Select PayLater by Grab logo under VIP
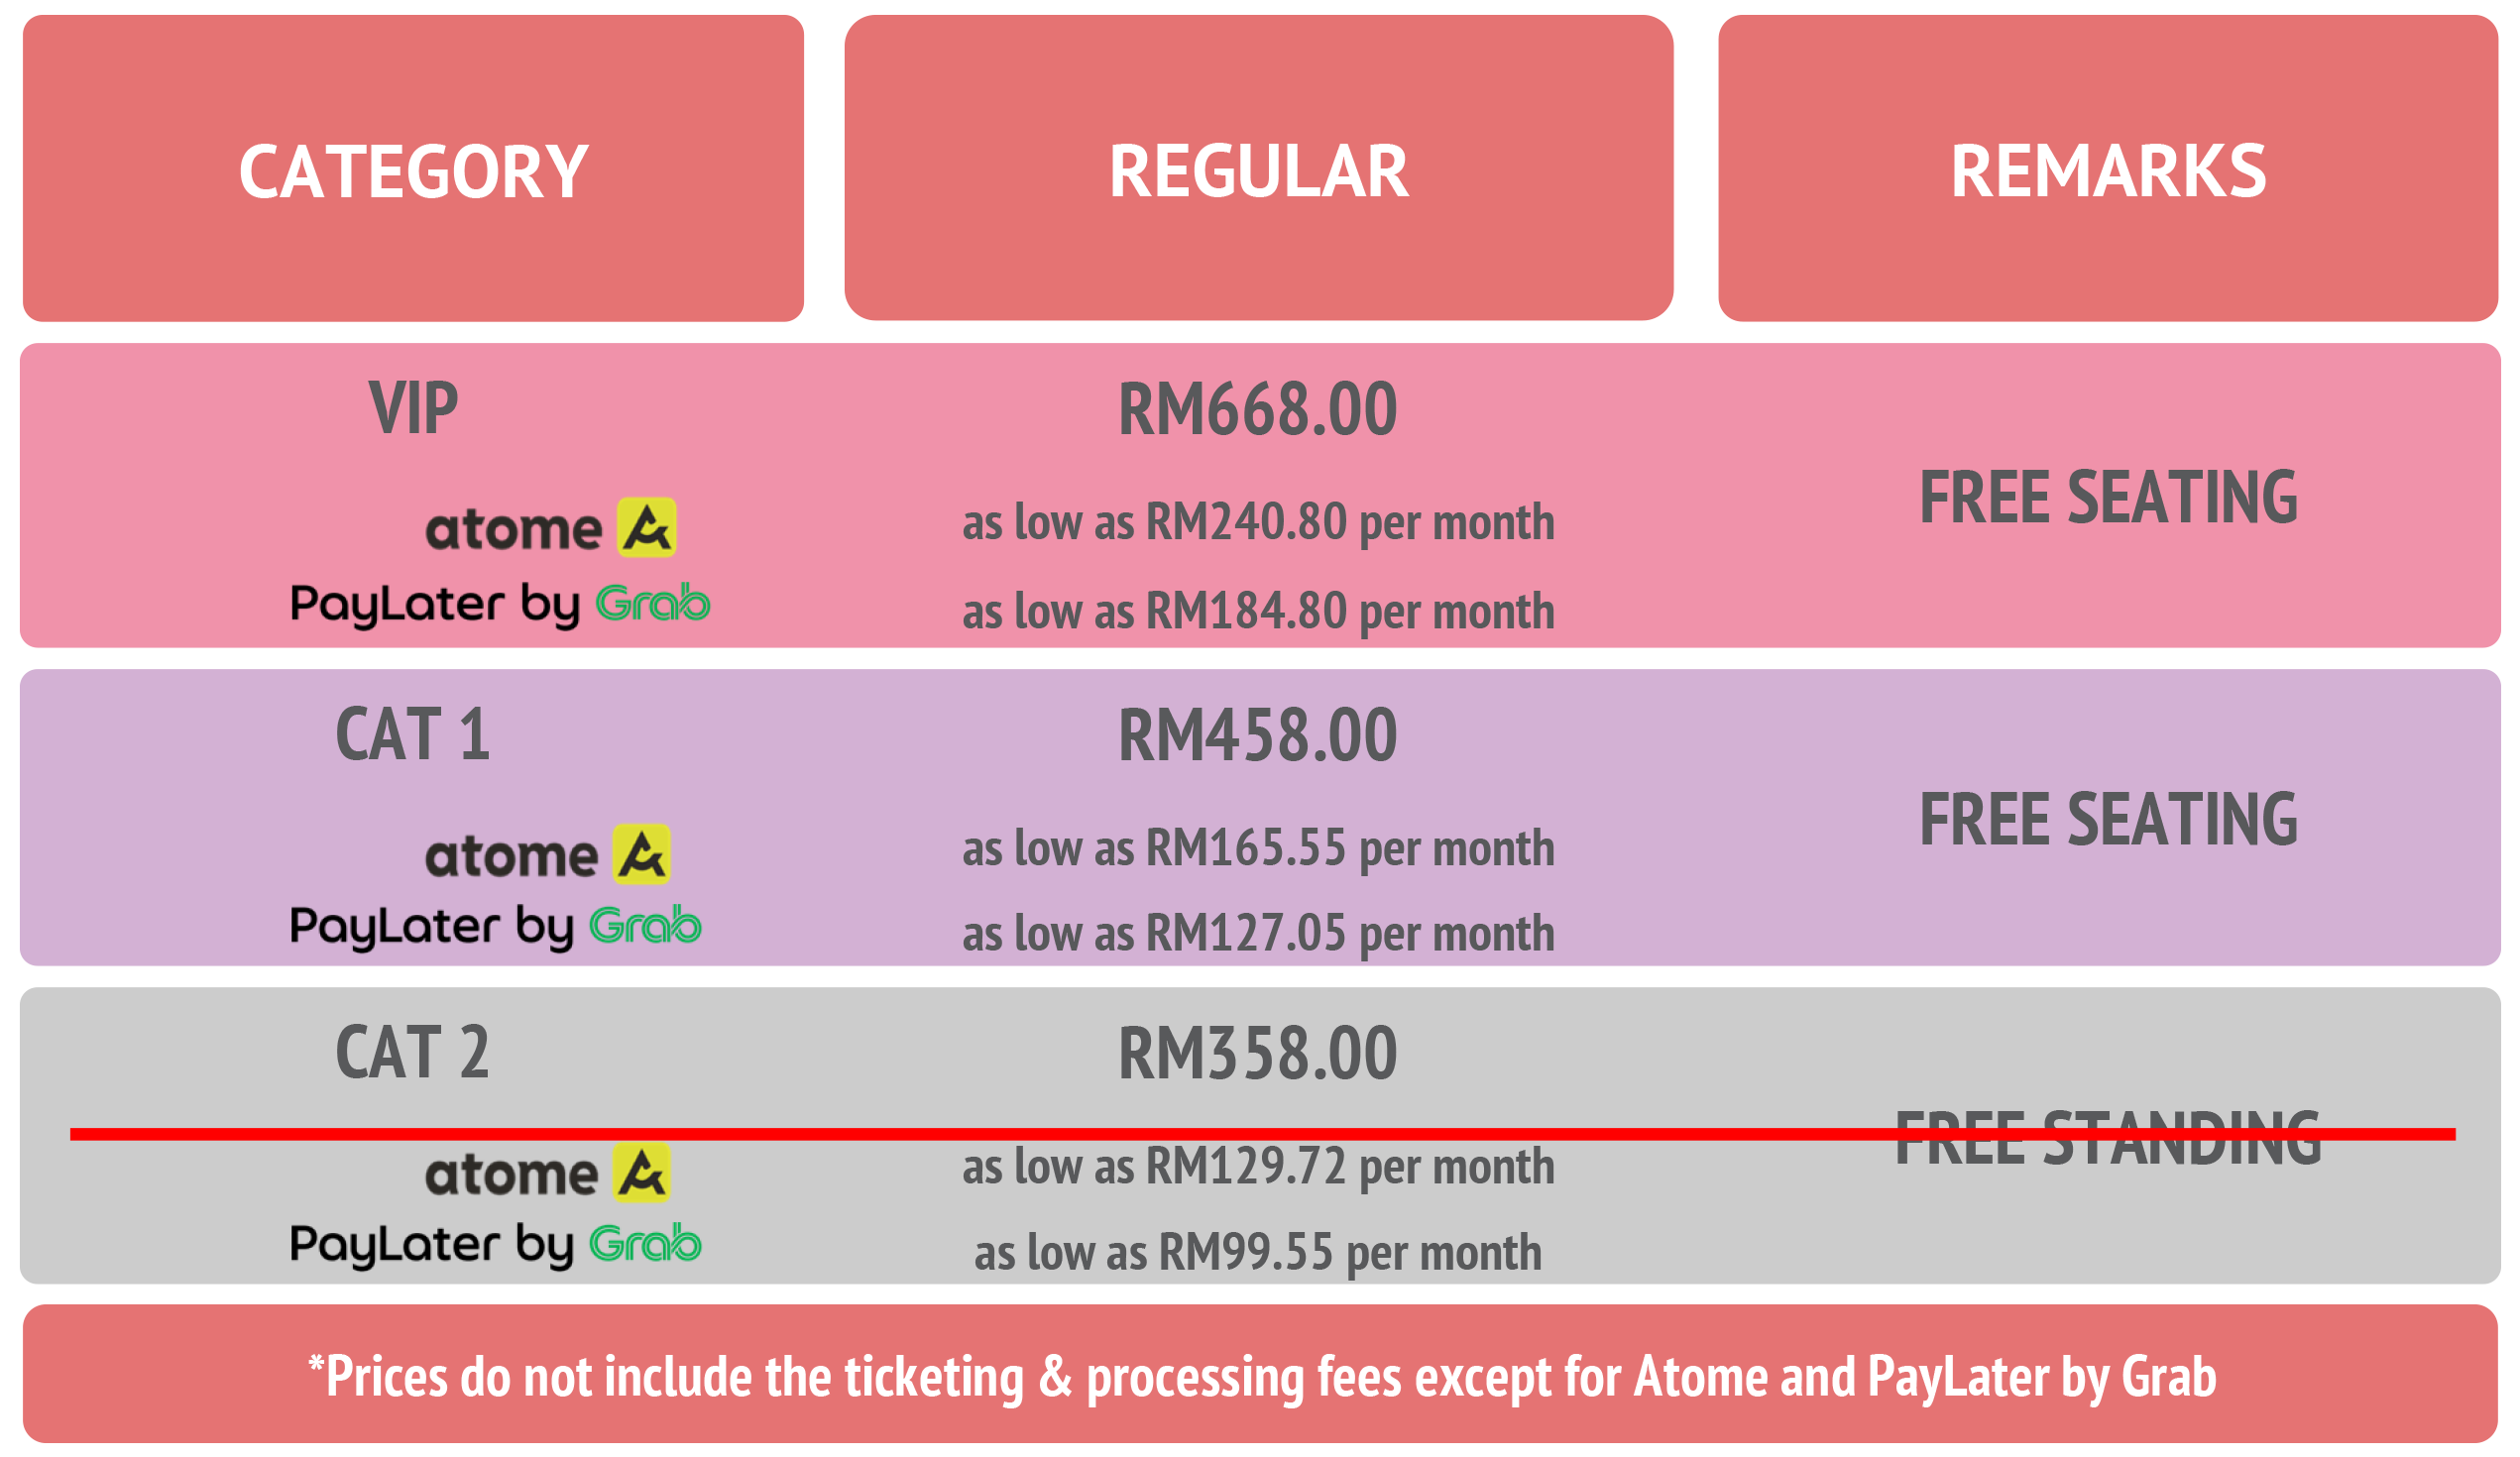The image size is (2520, 1457). [500, 605]
